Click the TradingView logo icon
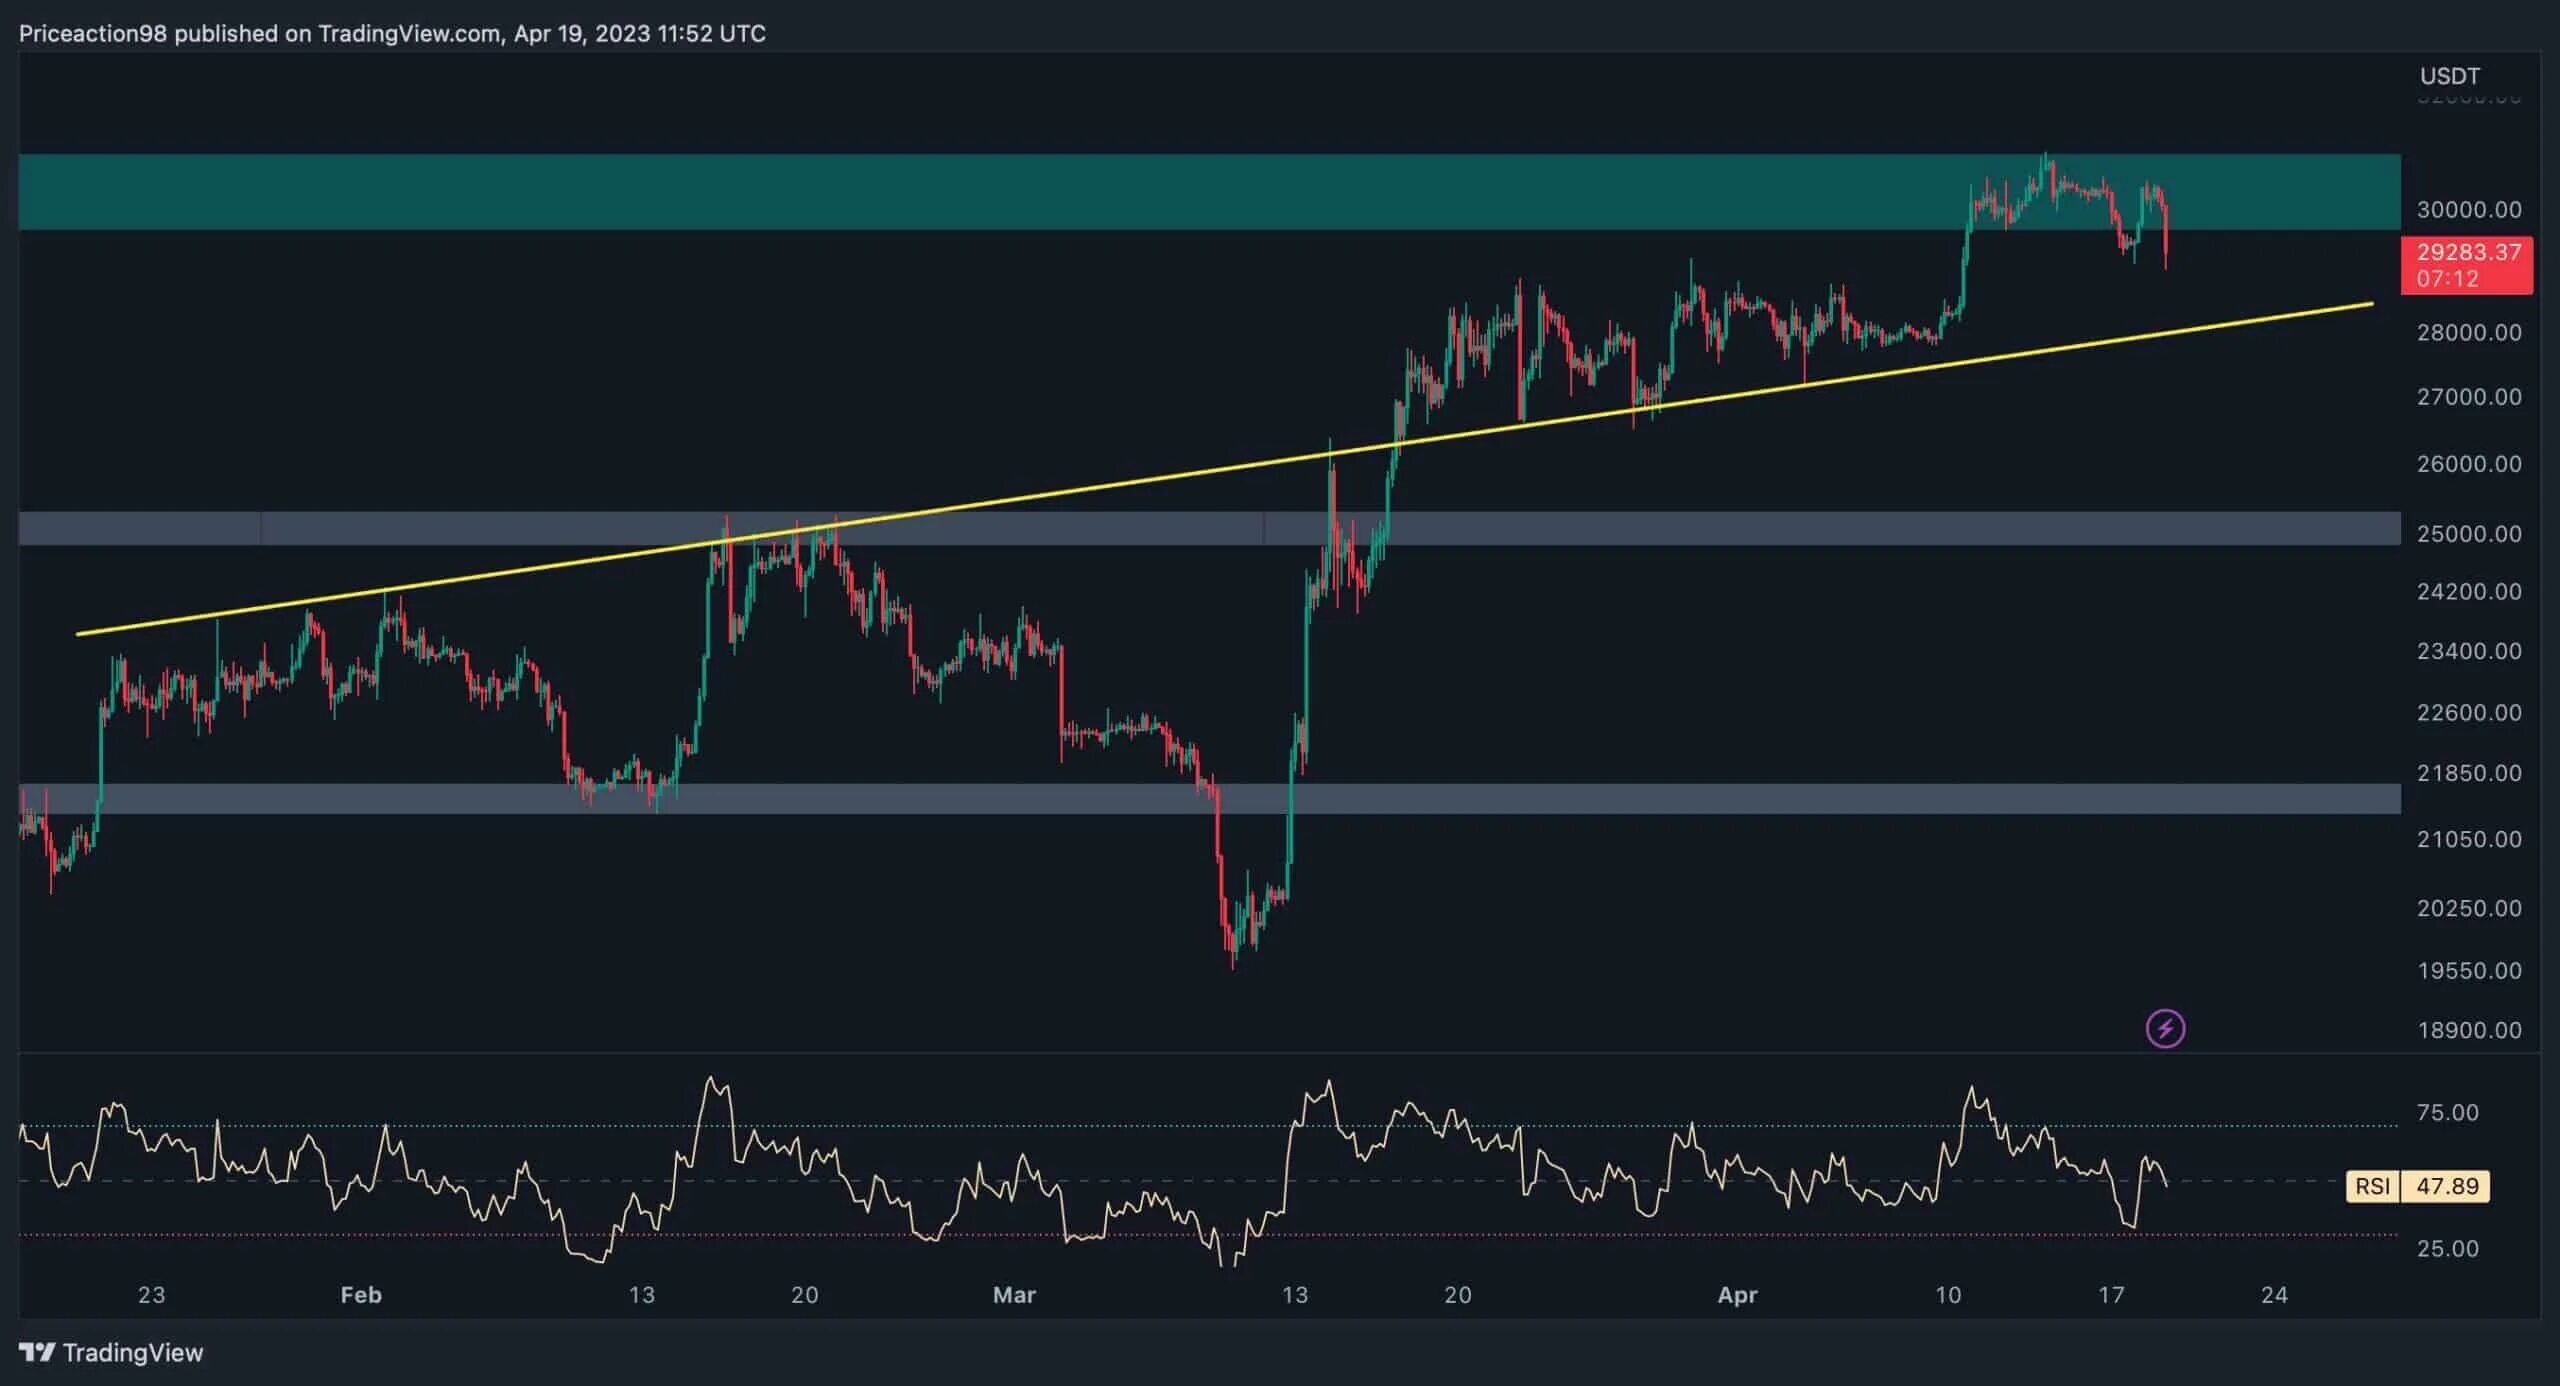The height and width of the screenshot is (1386, 2560). [37, 1352]
